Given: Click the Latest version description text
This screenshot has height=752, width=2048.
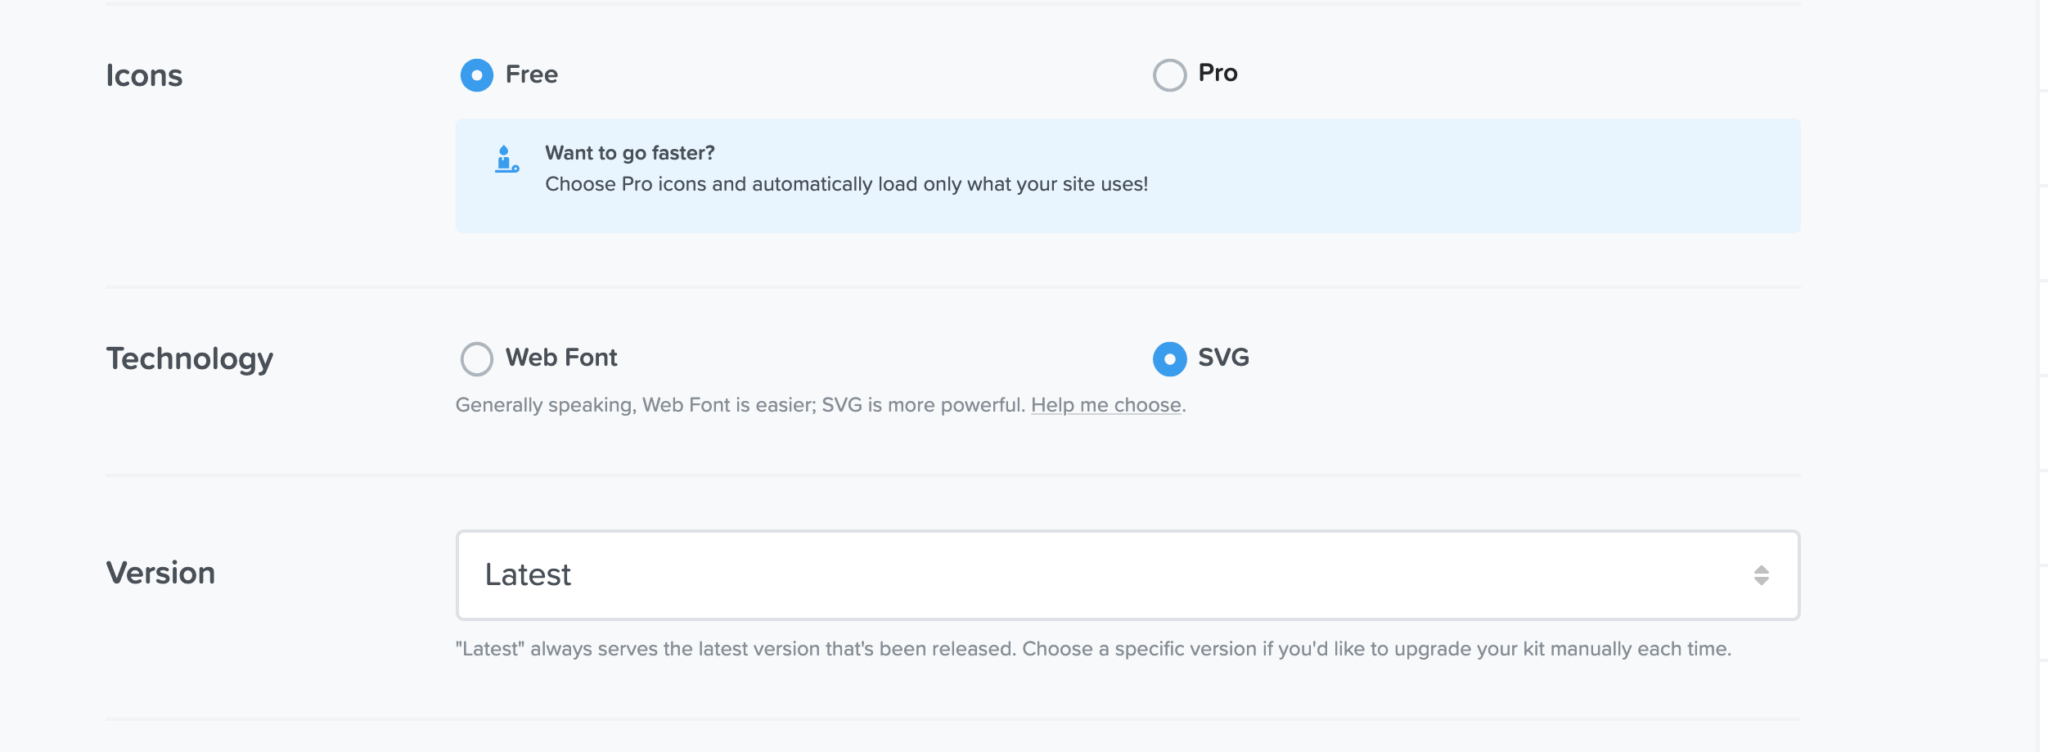Looking at the screenshot, I should coord(1093,649).
